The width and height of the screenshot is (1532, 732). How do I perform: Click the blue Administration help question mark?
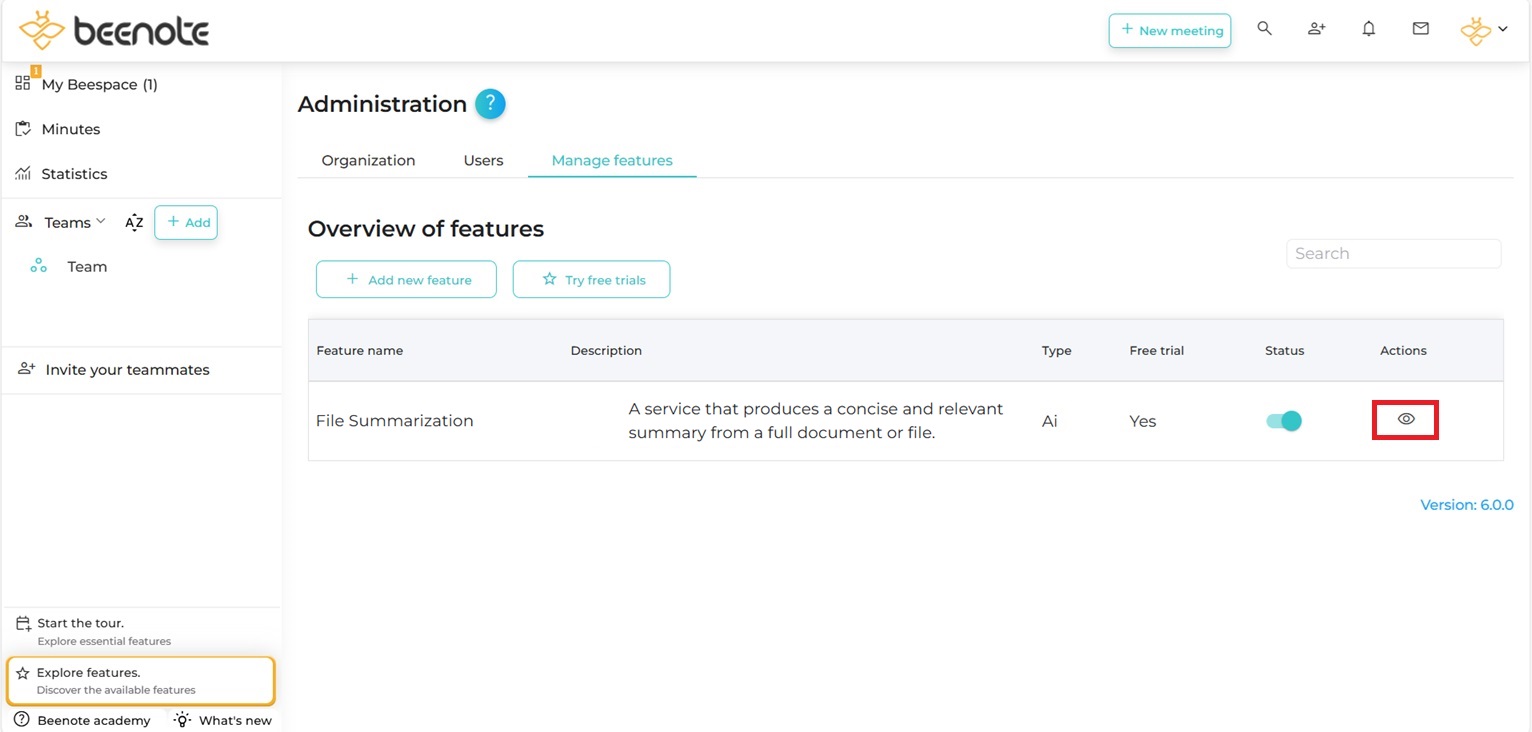point(490,104)
